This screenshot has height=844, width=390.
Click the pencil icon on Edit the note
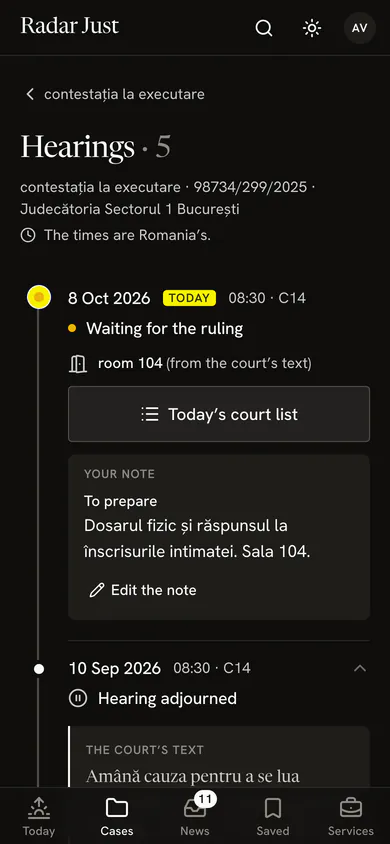pos(97,590)
